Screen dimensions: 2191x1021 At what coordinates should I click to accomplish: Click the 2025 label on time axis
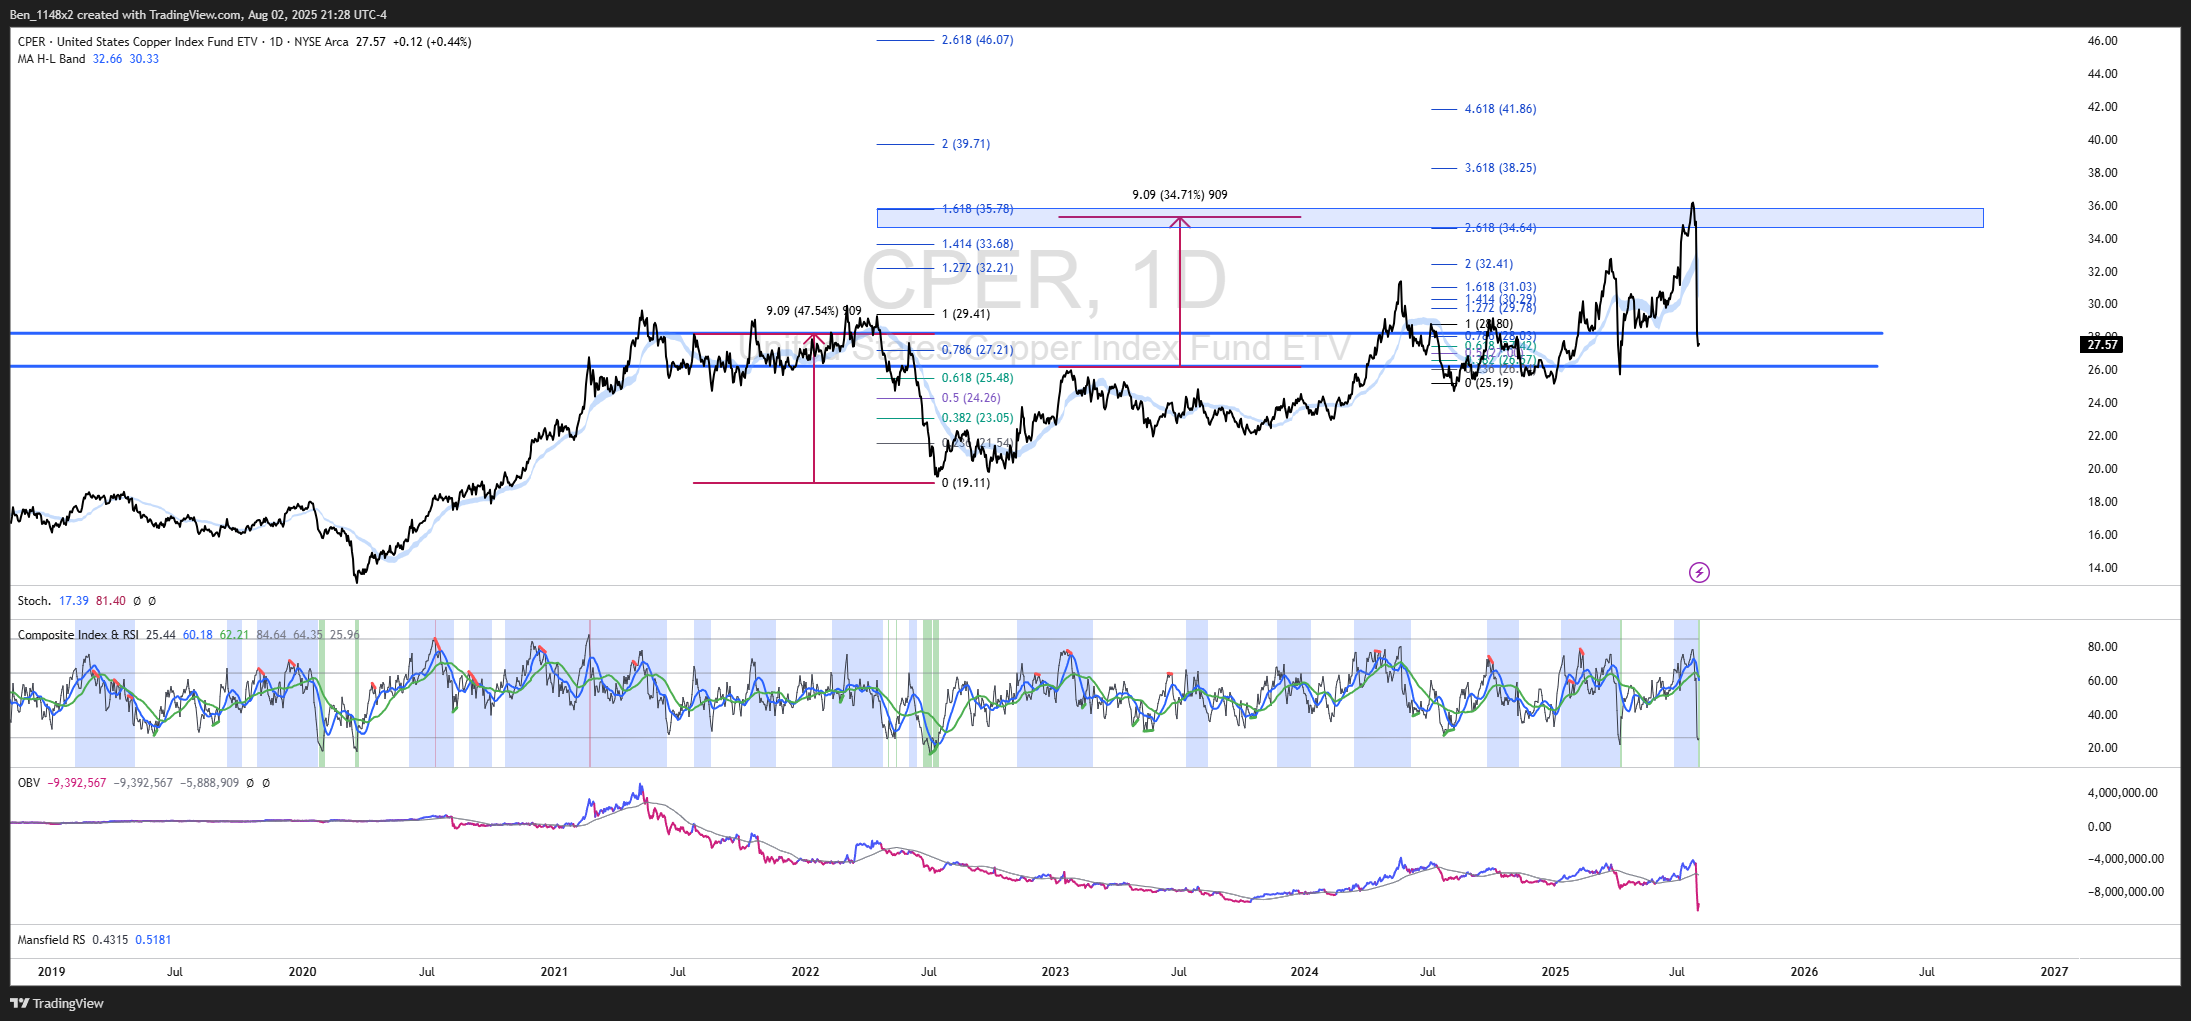click(1555, 972)
